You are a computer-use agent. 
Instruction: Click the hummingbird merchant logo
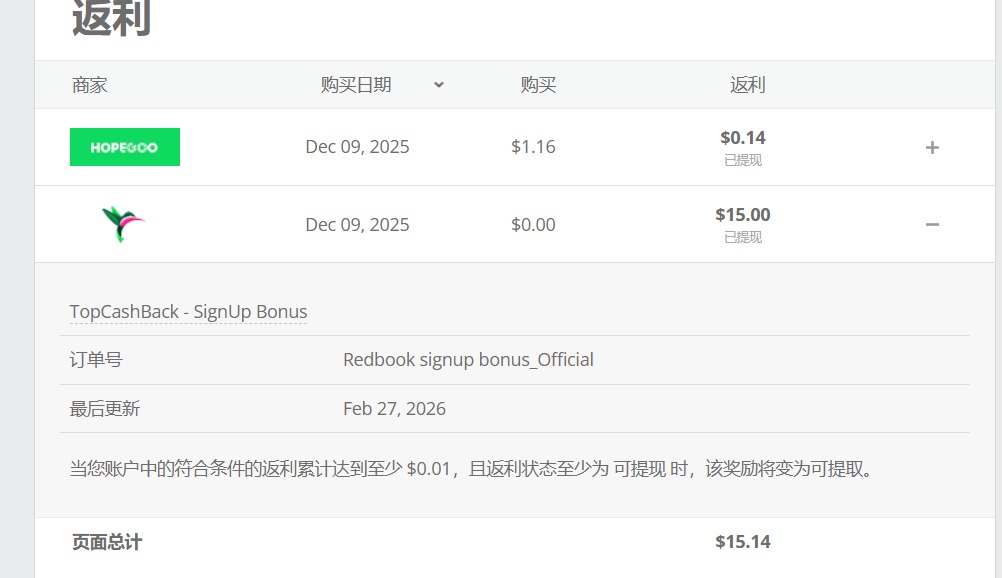click(123, 224)
